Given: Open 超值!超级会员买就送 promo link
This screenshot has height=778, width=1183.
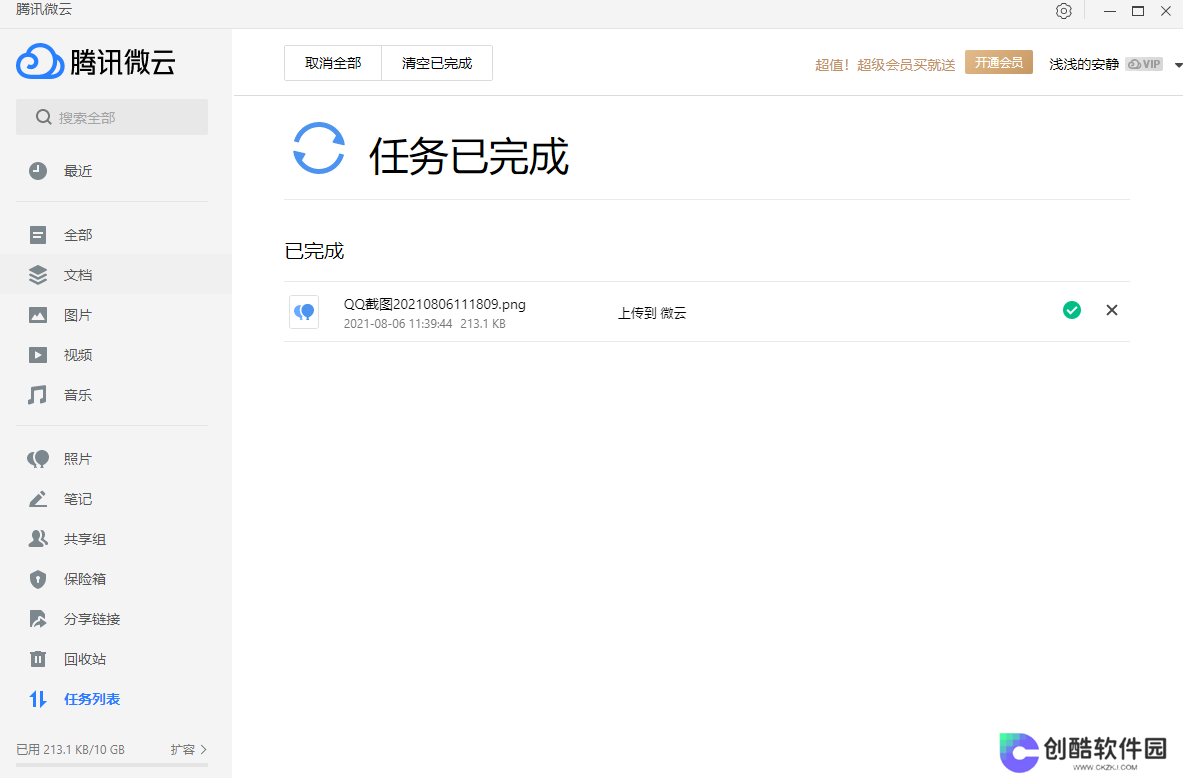Looking at the screenshot, I should pyautogui.click(x=884, y=65).
